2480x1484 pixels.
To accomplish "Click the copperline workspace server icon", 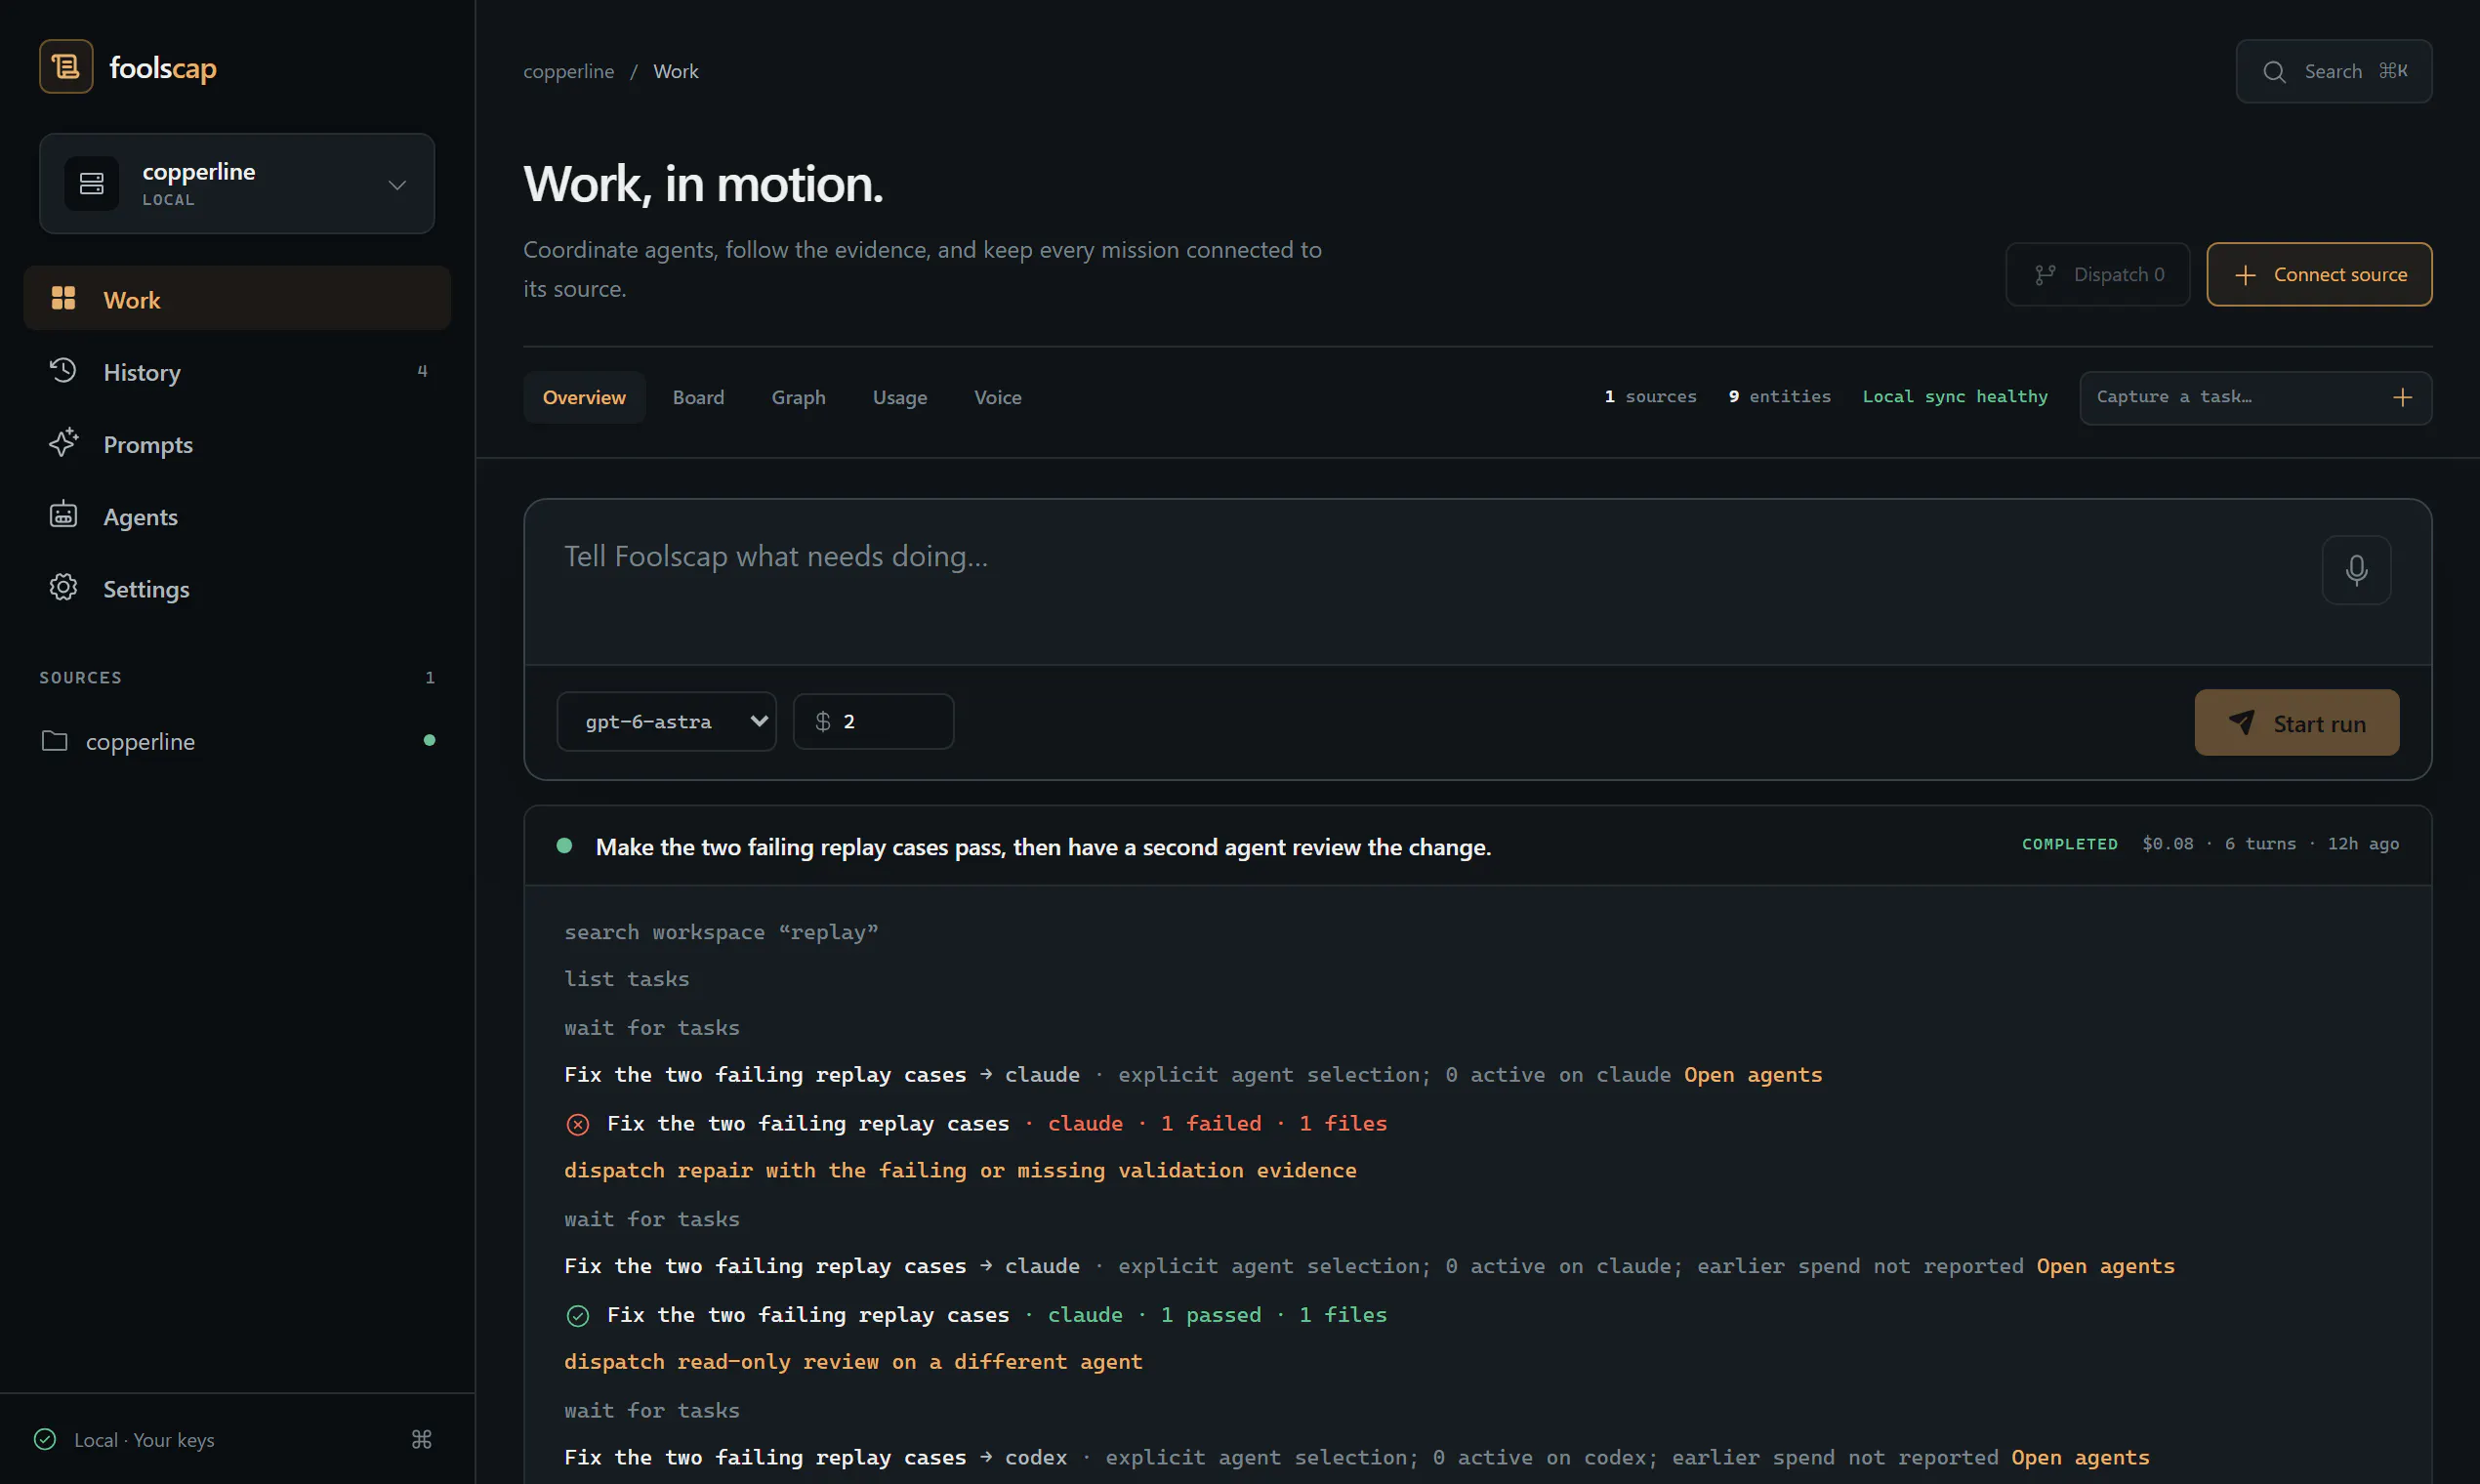I will 91,184.
